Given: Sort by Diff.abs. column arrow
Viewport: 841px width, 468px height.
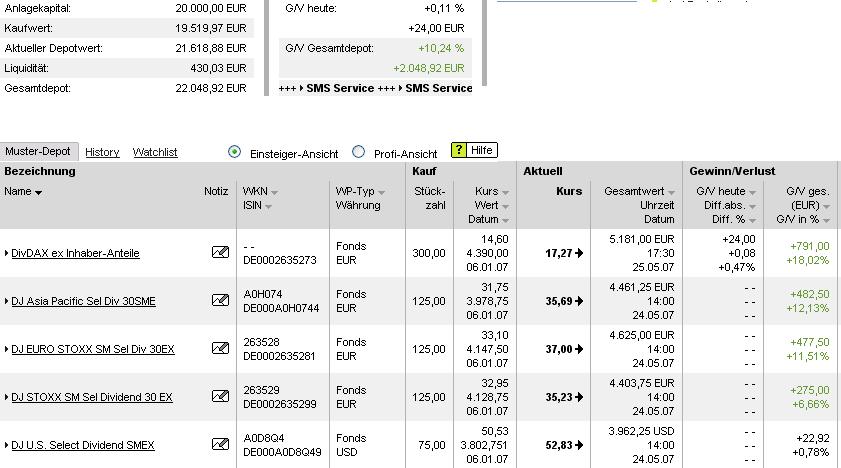Looking at the screenshot, I should click(x=752, y=206).
